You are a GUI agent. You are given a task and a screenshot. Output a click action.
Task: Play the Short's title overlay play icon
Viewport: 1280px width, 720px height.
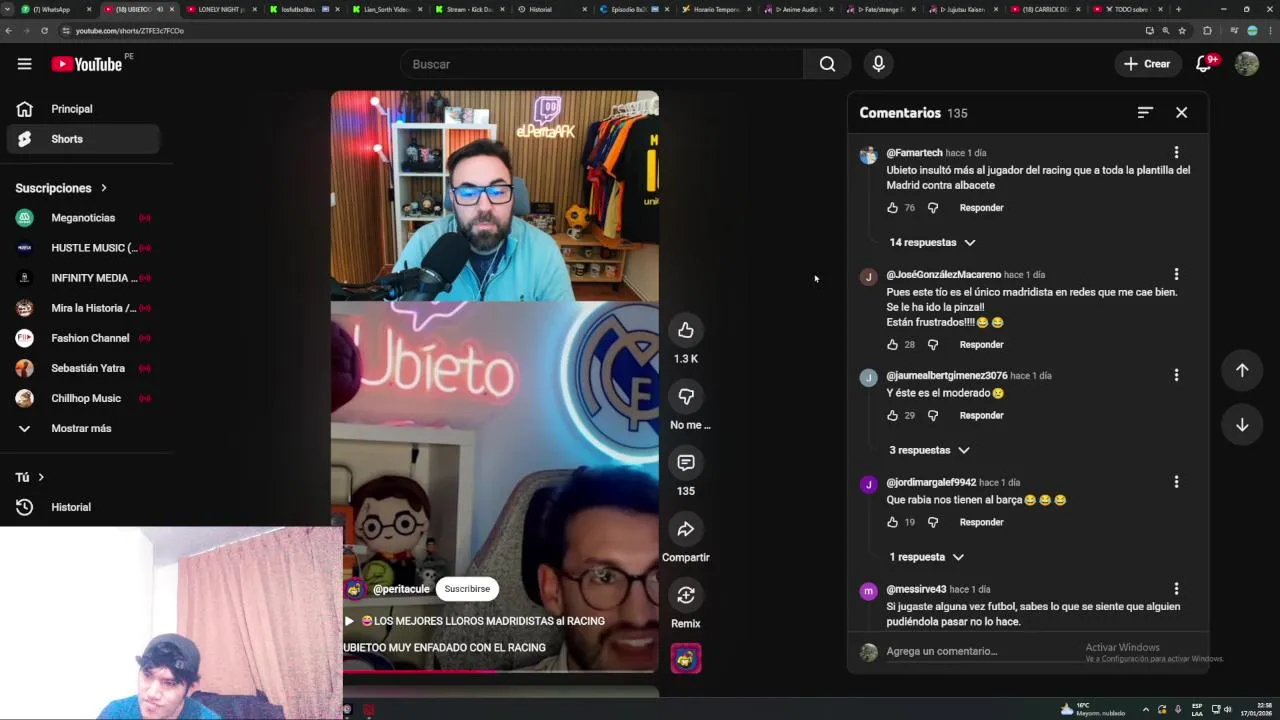pos(349,621)
